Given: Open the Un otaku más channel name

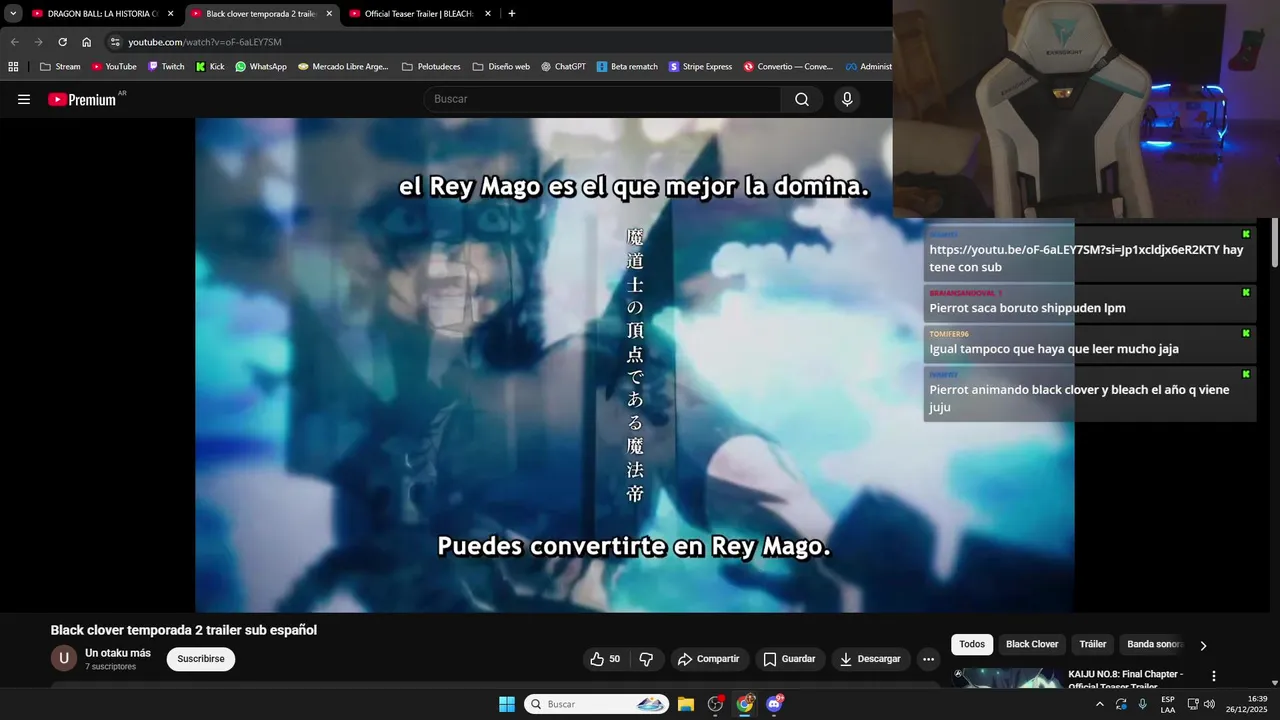Looking at the screenshot, I should 118,653.
